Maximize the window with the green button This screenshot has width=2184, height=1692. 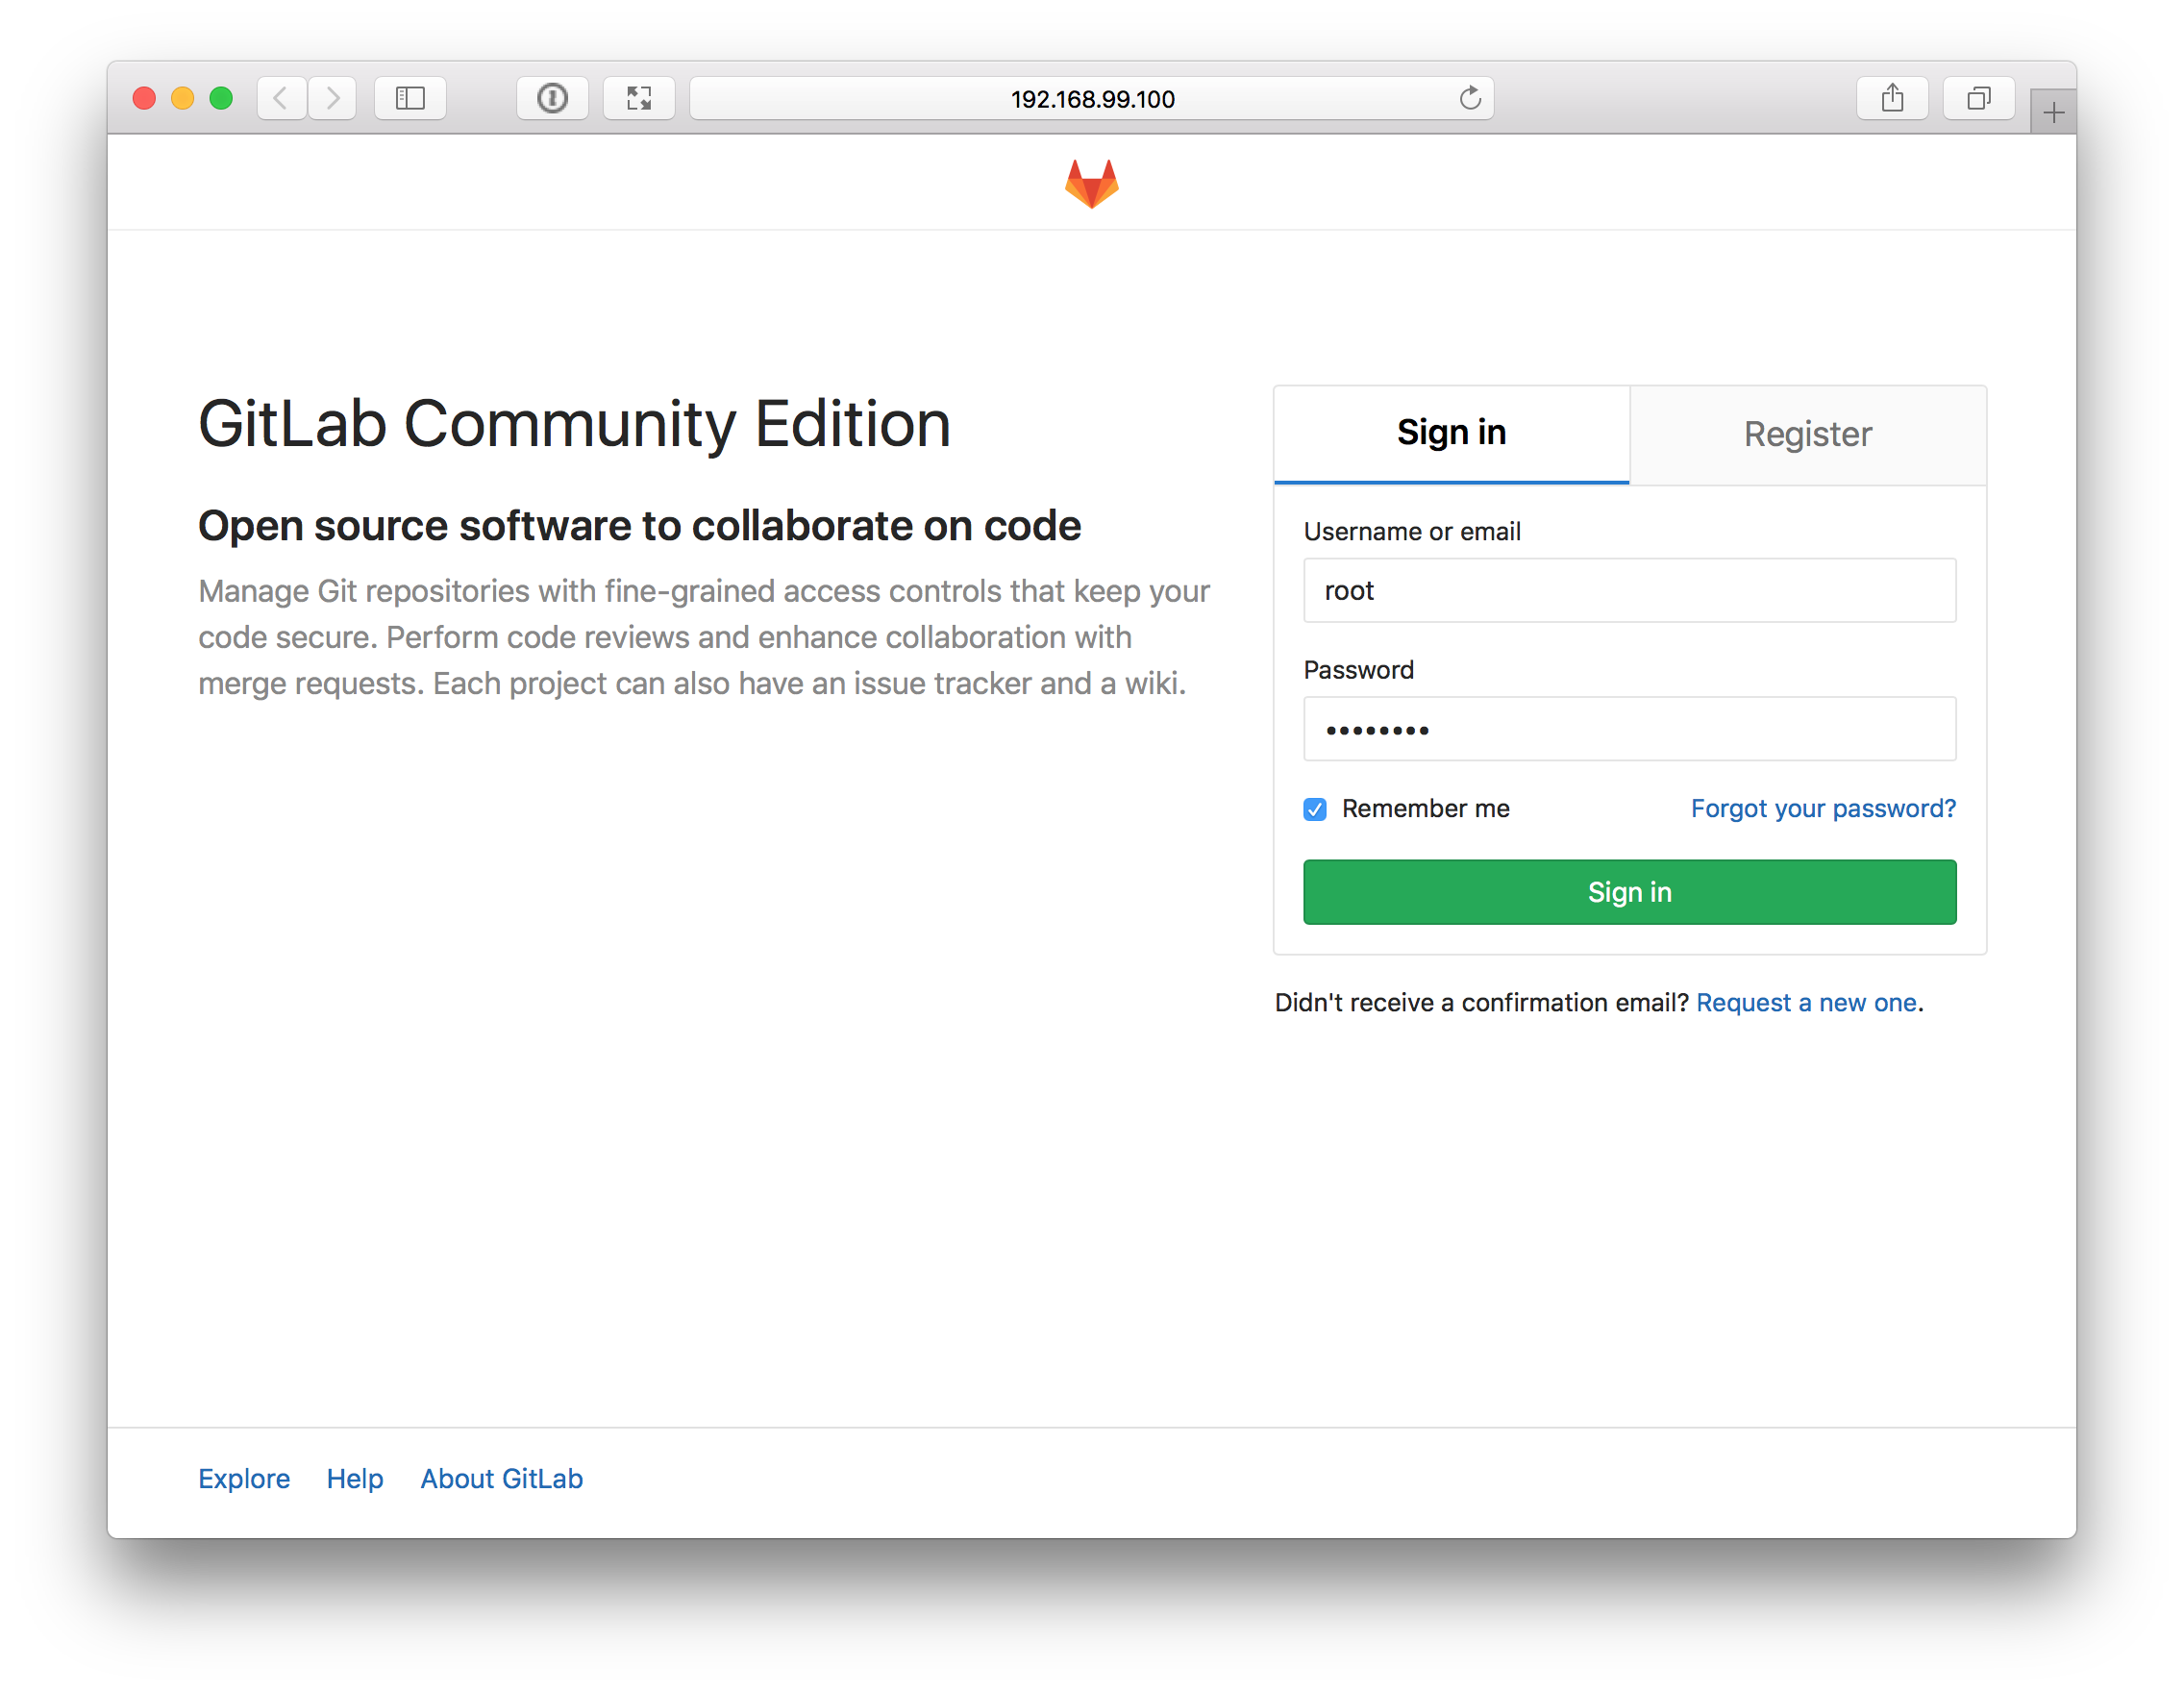coord(221,98)
